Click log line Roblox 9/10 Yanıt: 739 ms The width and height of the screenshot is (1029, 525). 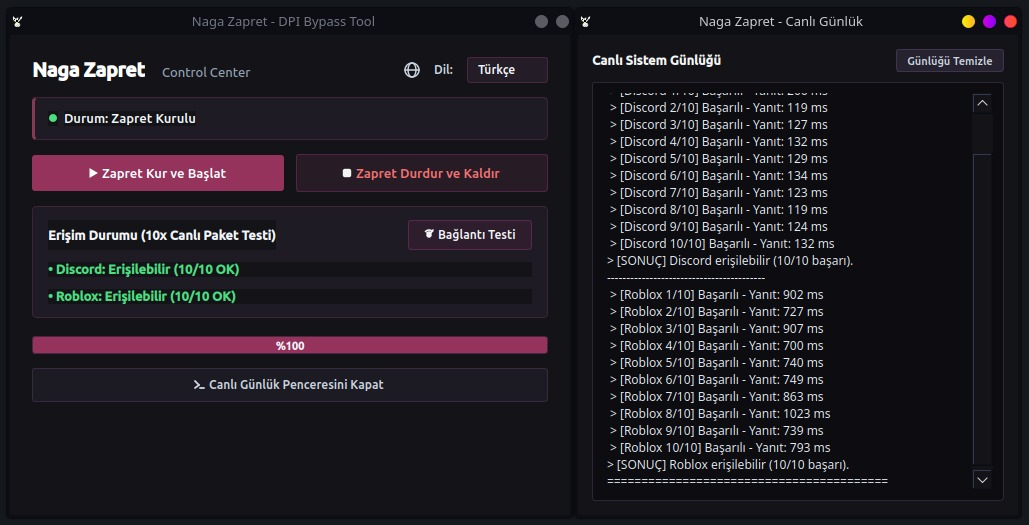pos(717,432)
